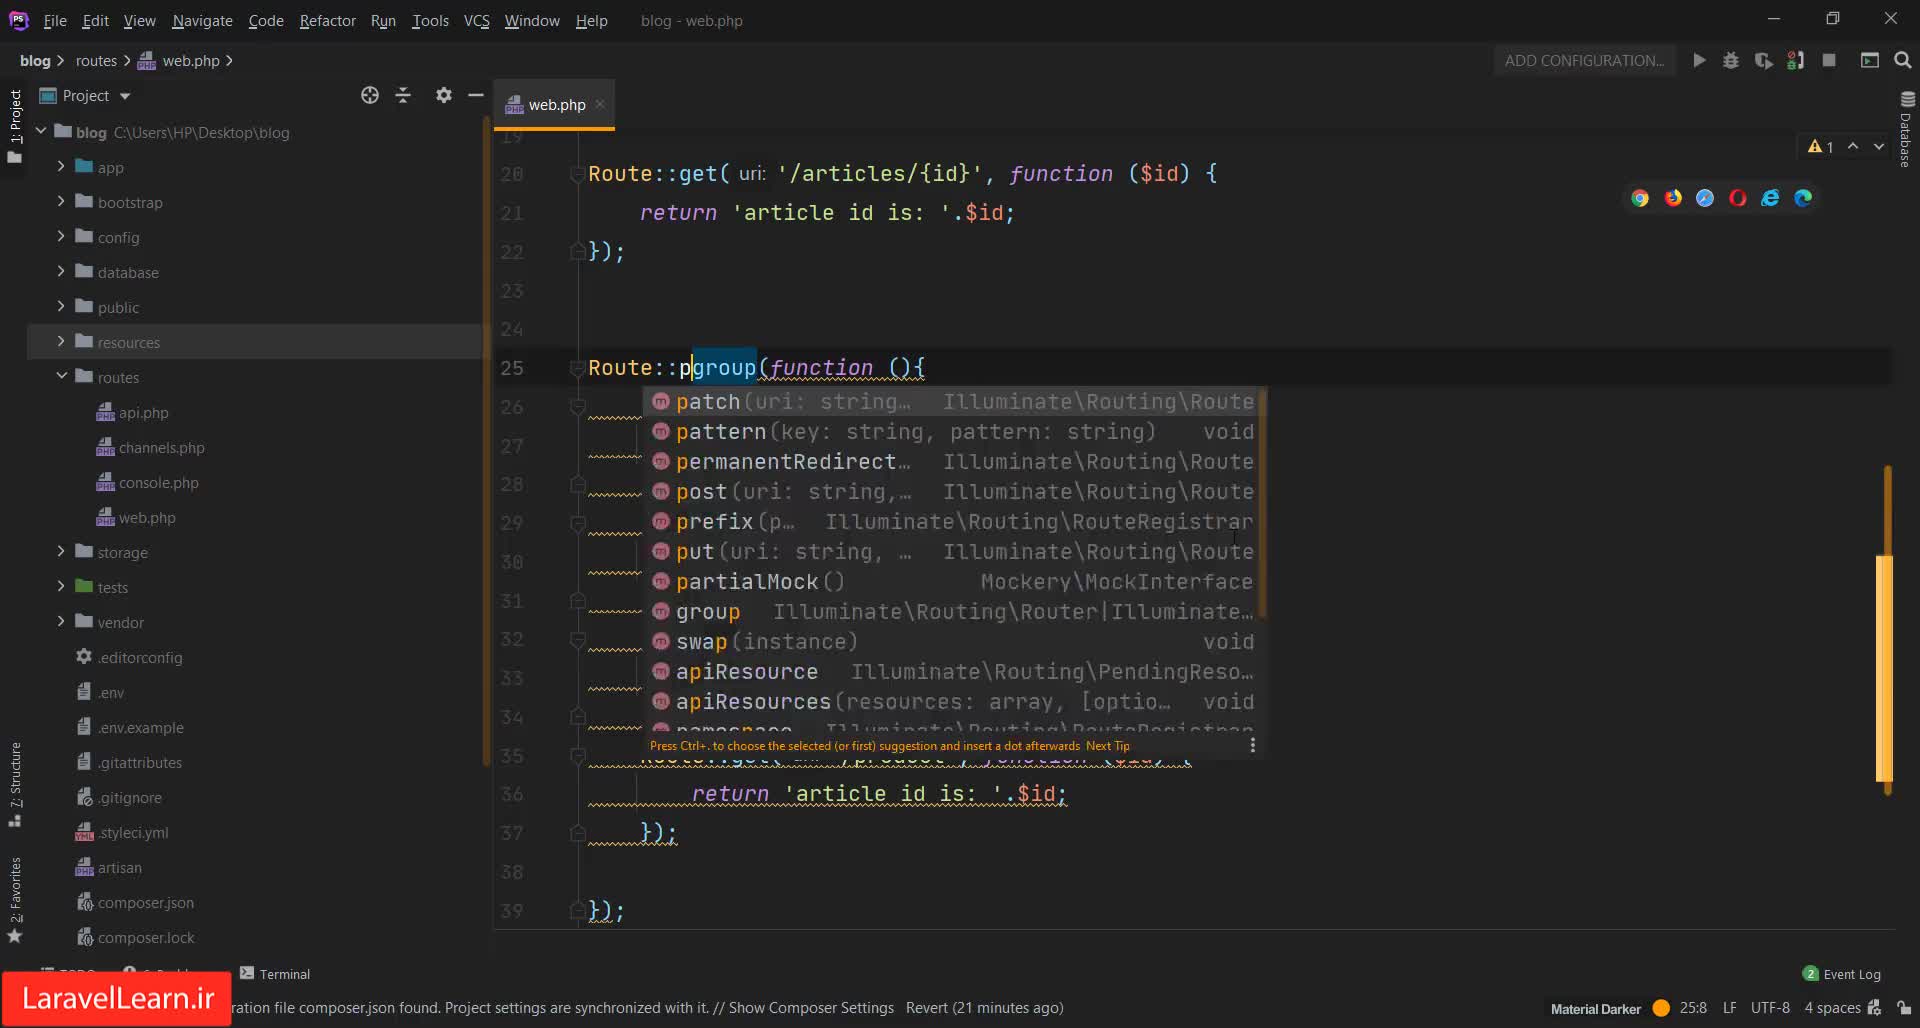Open in Opera browser icon
Image resolution: width=1920 pixels, height=1028 pixels.
pyautogui.click(x=1738, y=198)
